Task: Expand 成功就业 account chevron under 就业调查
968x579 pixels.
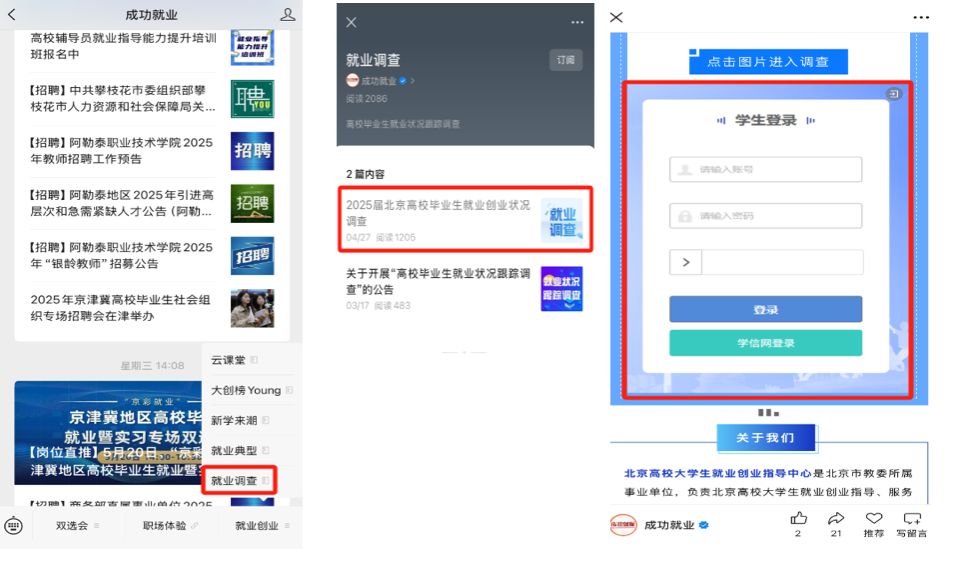Action: click(x=412, y=81)
